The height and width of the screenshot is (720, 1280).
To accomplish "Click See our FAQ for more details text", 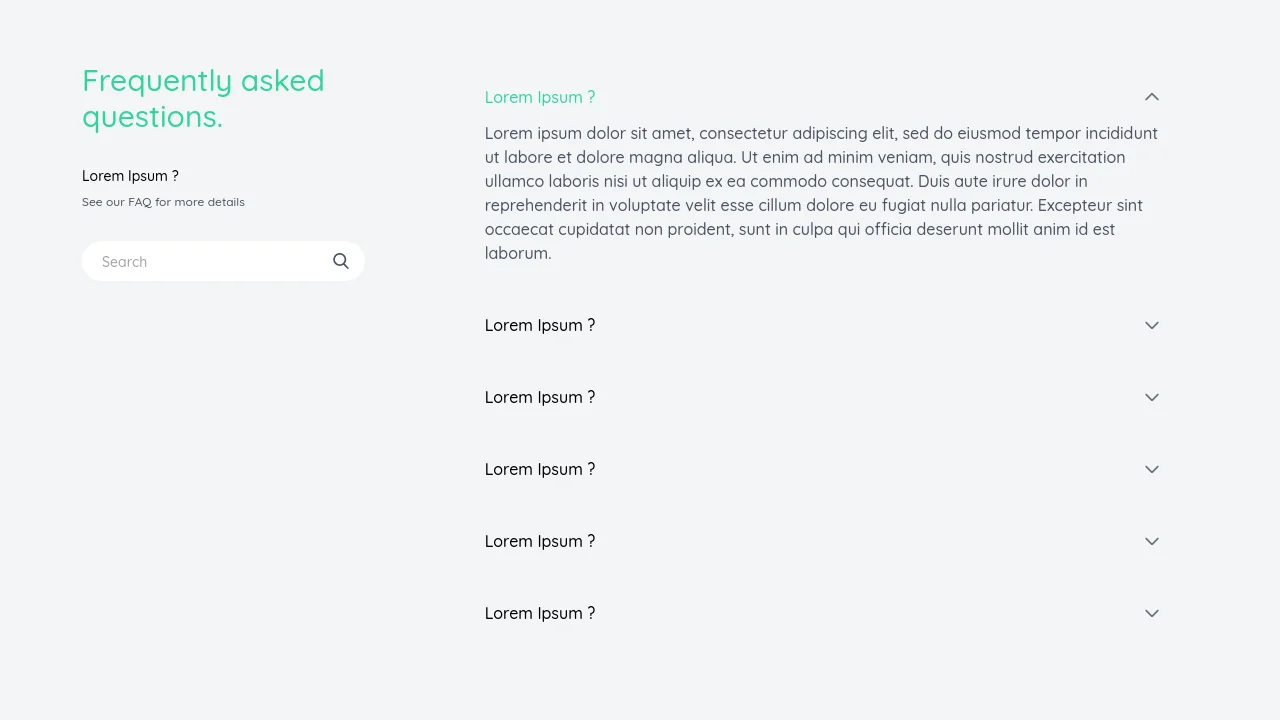I will pos(163,202).
